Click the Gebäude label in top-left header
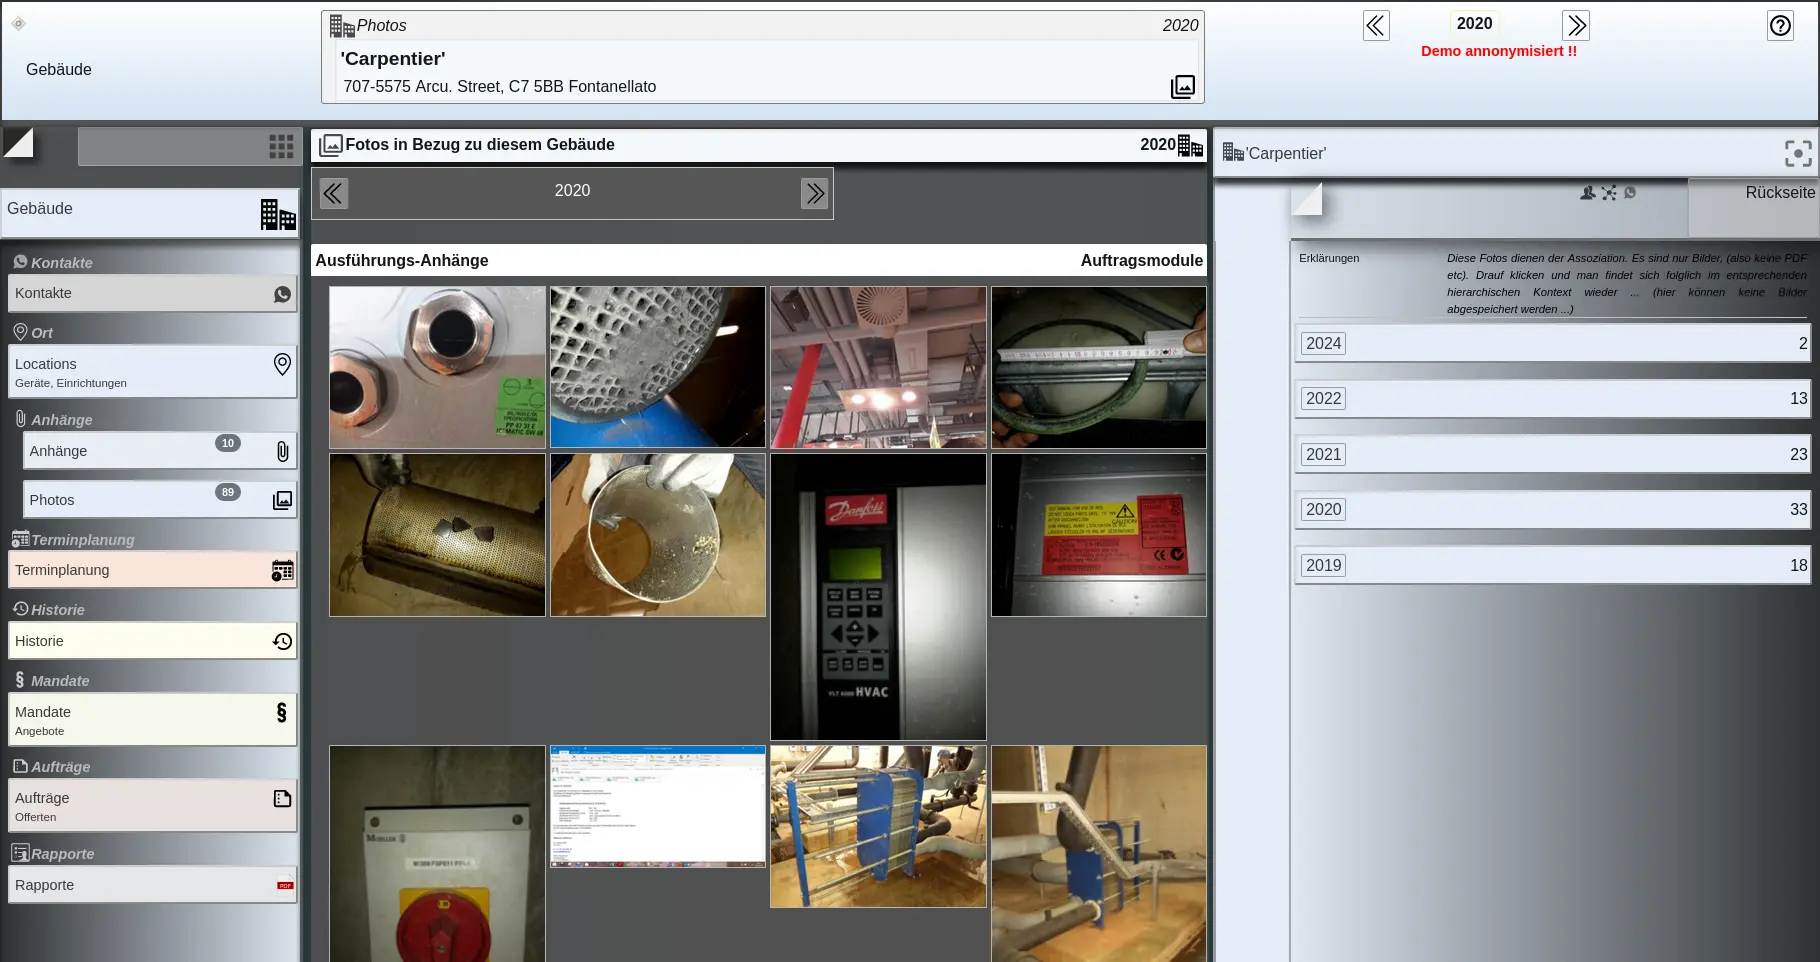 coord(59,70)
